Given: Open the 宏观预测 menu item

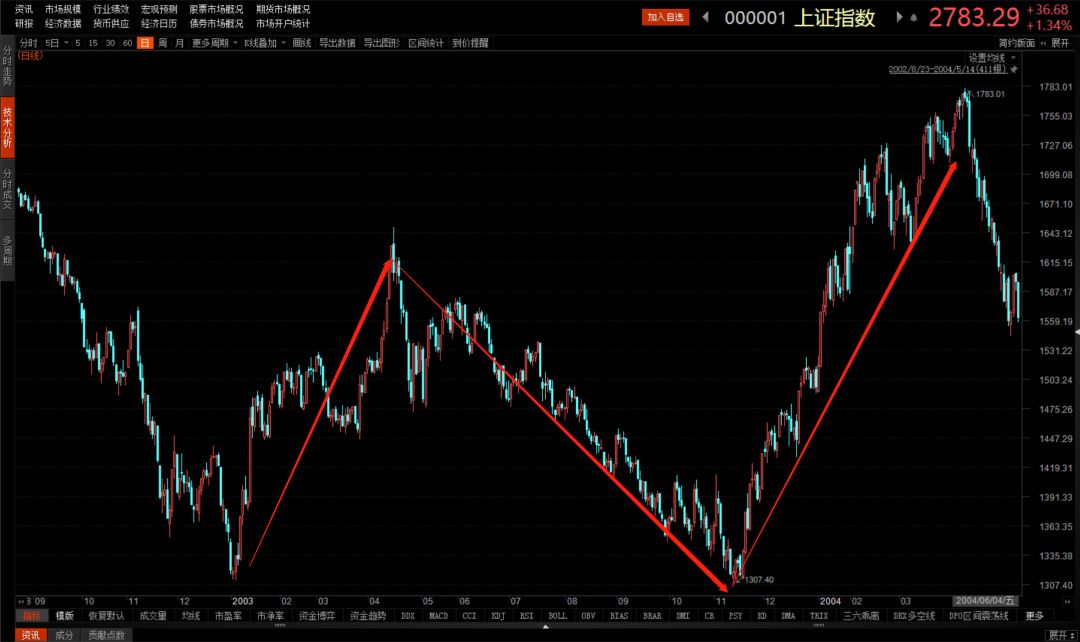Looking at the screenshot, I should (x=158, y=8).
